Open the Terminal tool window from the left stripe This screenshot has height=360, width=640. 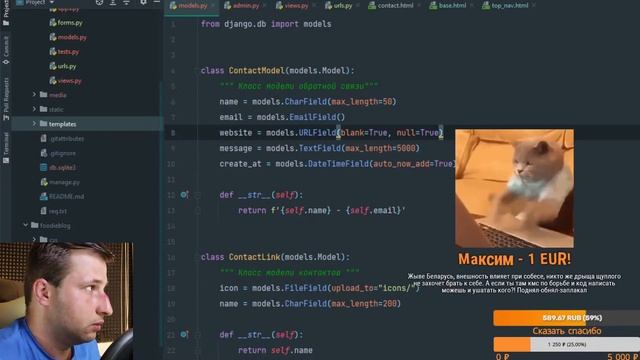6,148
